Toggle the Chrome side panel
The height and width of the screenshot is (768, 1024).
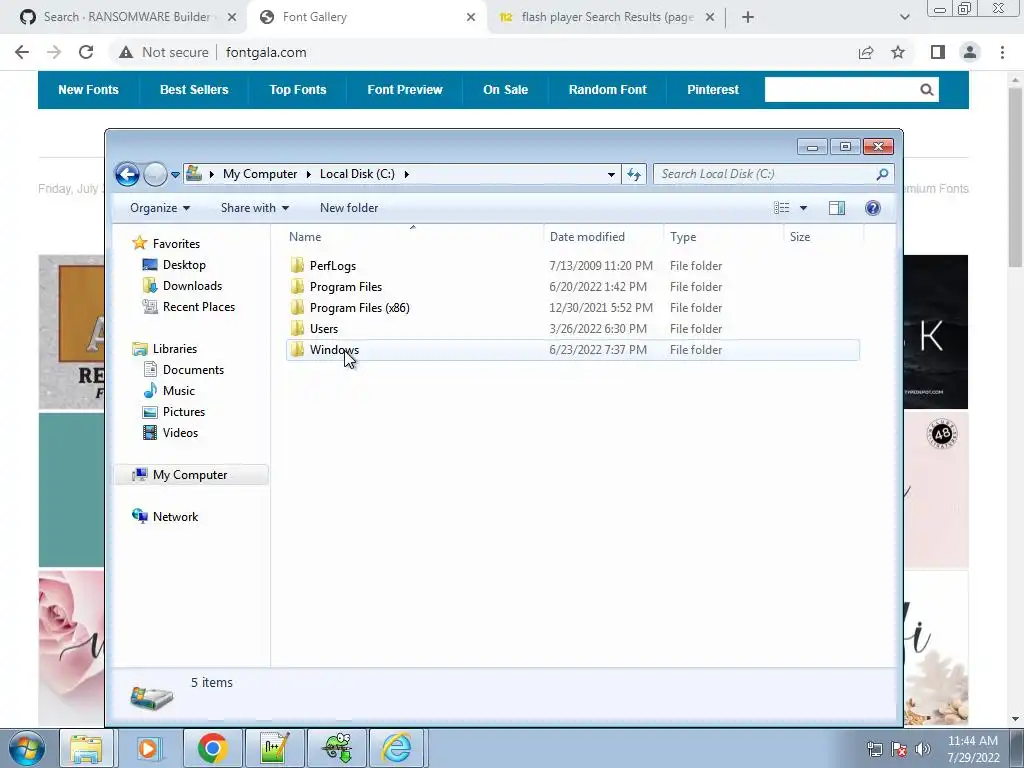click(x=938, y=52)
